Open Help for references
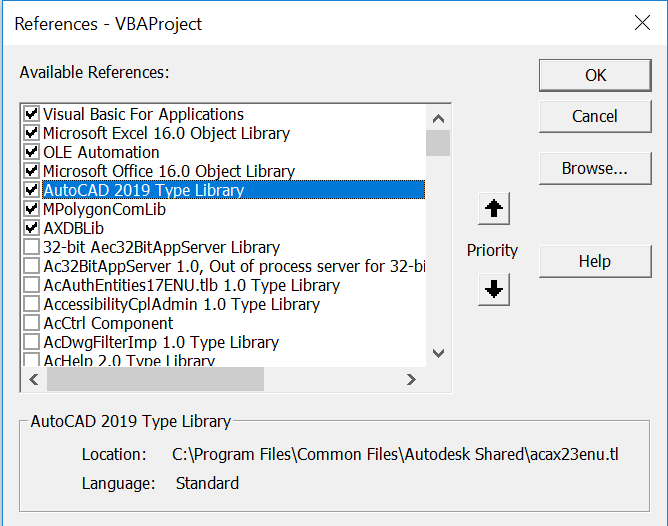Image resolution: width=668 pixels, height=526 pixels. tap(595, 261)
